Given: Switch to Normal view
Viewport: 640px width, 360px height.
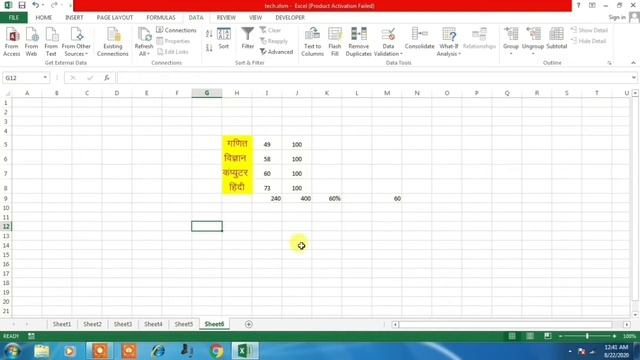Looking at the screenshot, I should (512, 336).
